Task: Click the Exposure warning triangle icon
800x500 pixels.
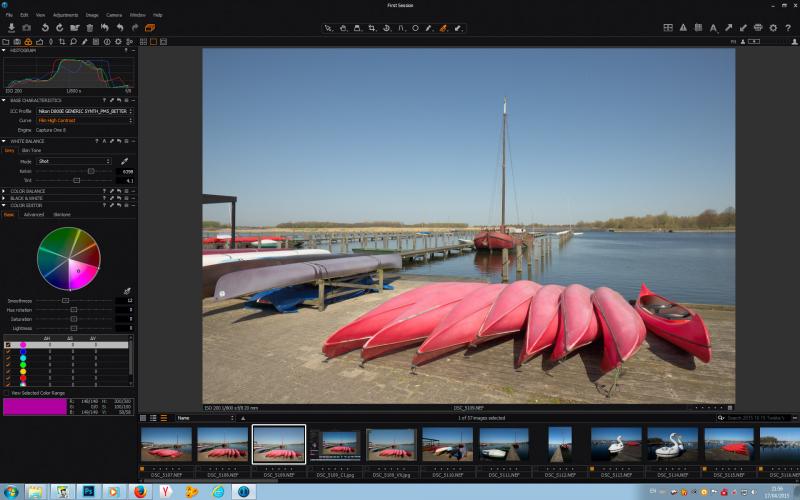Action: (683, 28)
